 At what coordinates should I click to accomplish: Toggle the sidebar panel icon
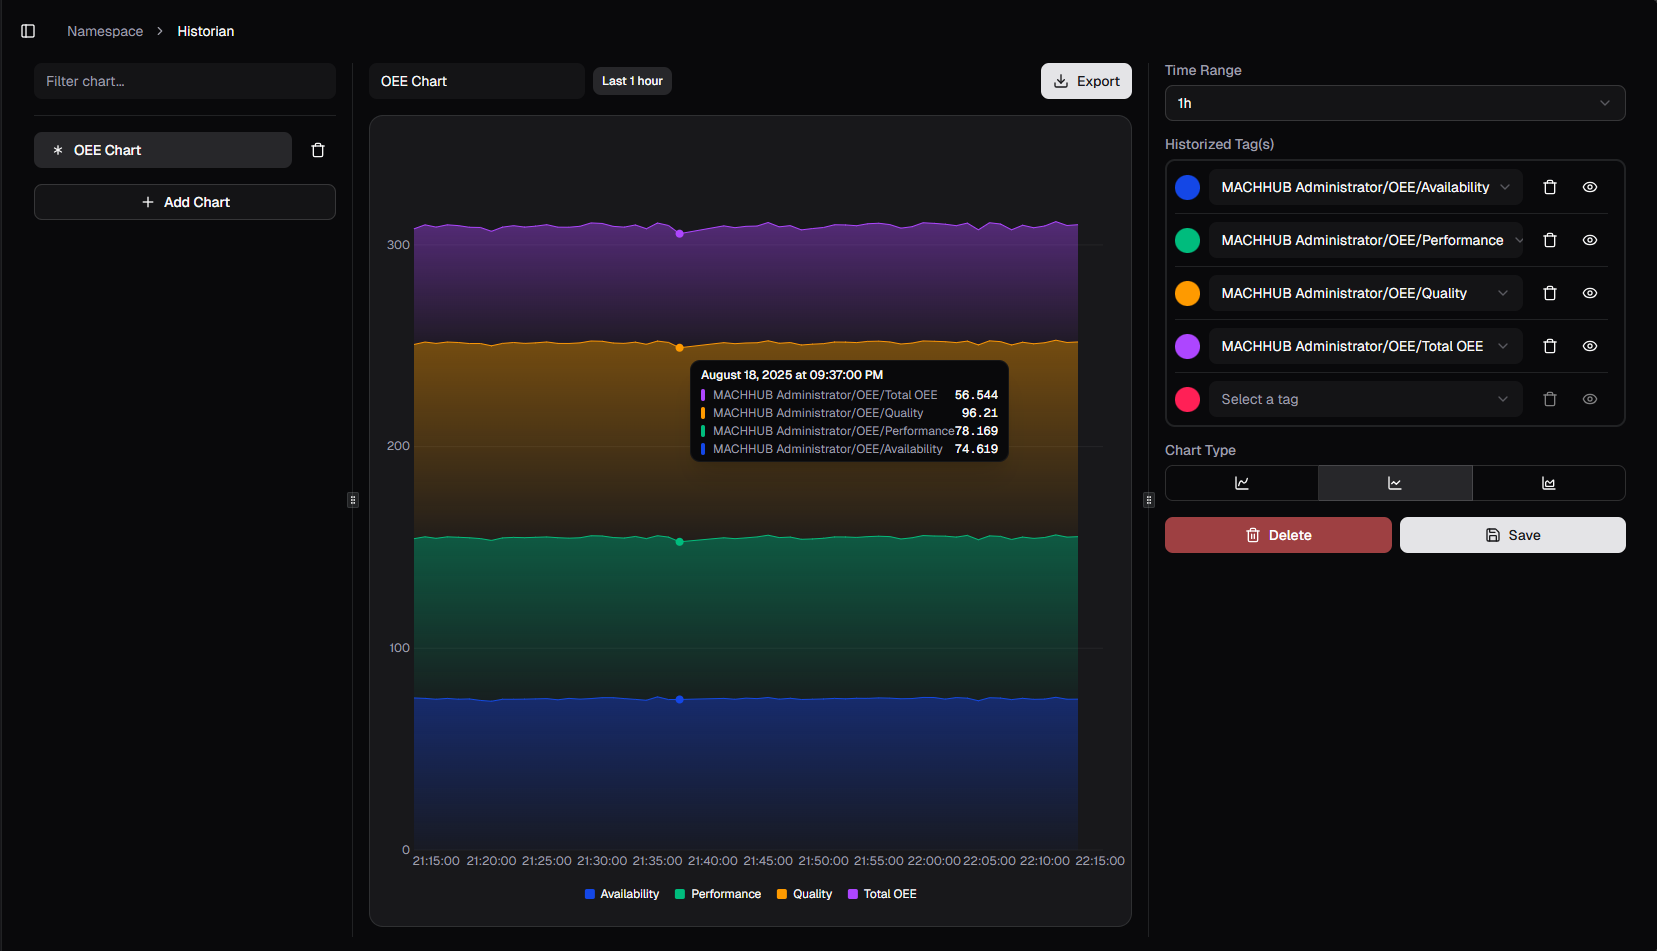click(x=28, y=31)
